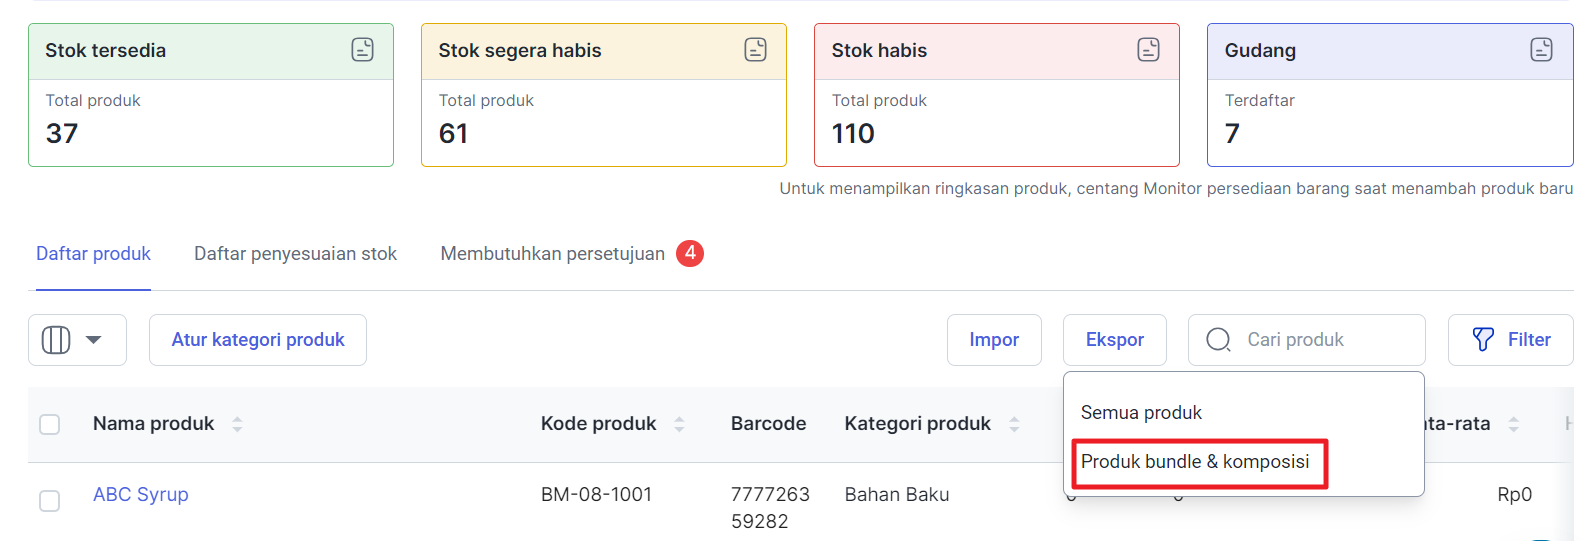Open the report icon on Gudang card
This screenshot has width=1596, height=541.
[1541, 49]
